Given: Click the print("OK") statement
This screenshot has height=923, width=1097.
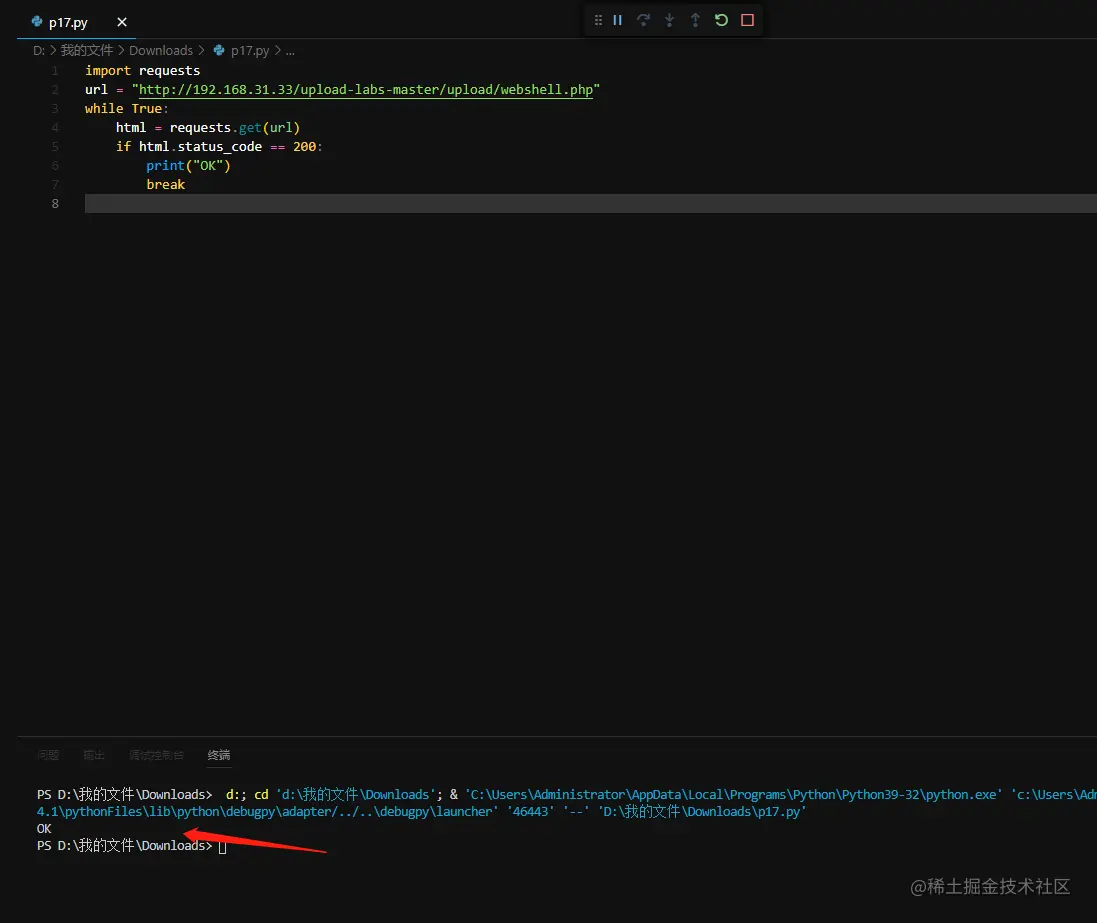Looking at the screenshot, I should point(188,166).
